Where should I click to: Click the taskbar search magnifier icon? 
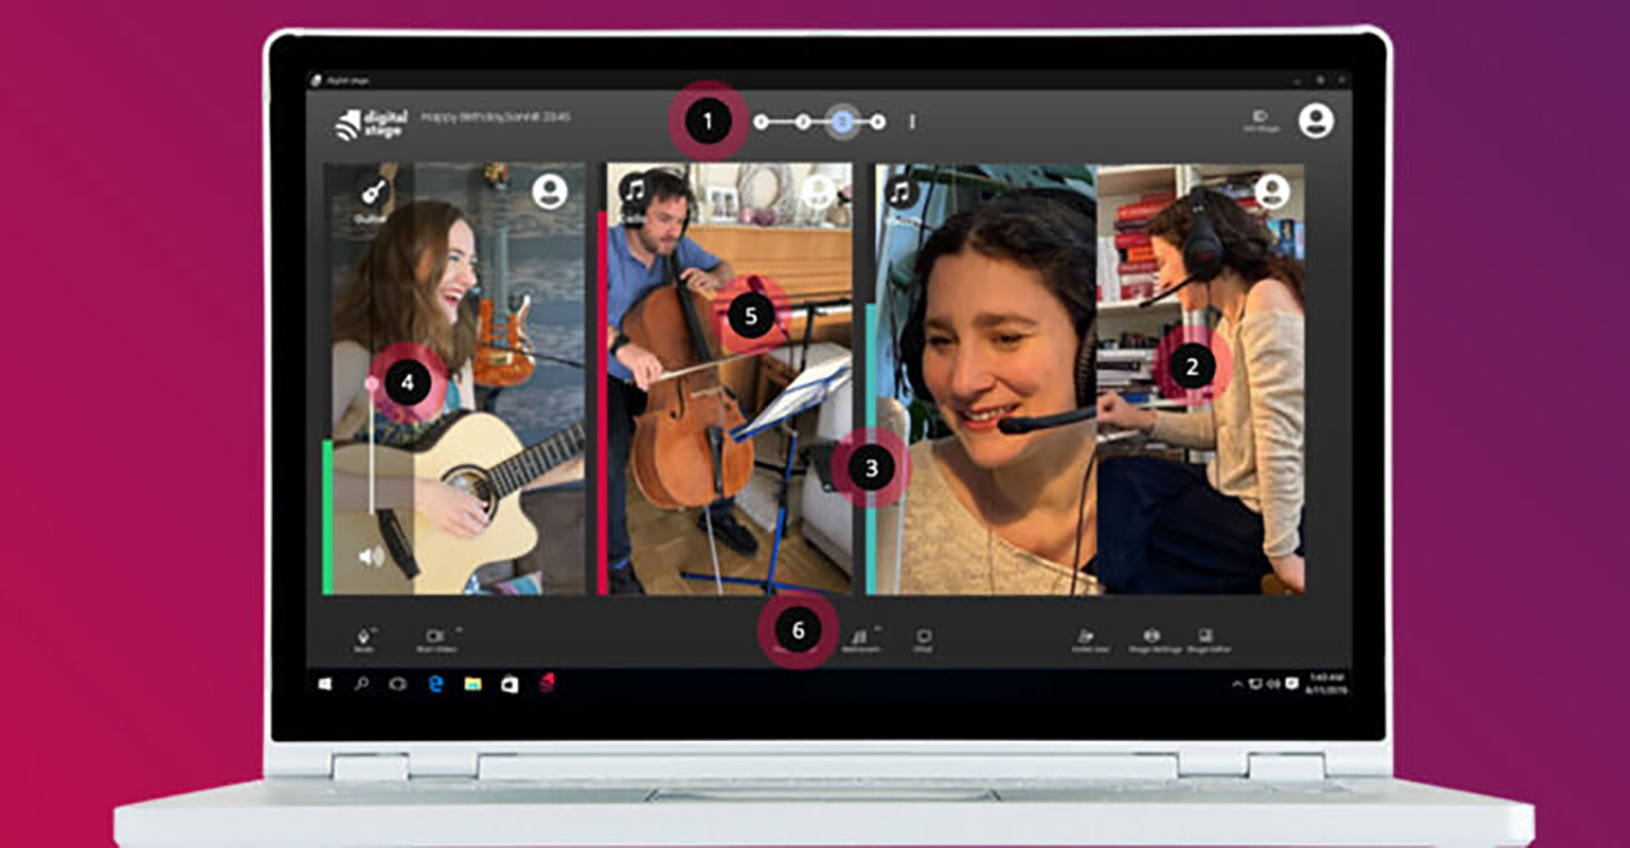click(x=361, y=684)
